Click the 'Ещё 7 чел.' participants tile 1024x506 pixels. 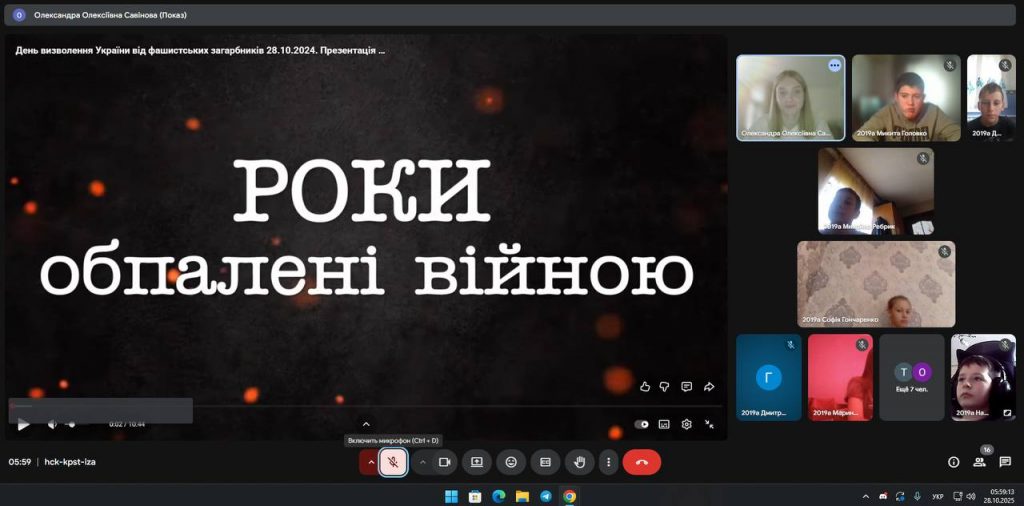point(912,377)
